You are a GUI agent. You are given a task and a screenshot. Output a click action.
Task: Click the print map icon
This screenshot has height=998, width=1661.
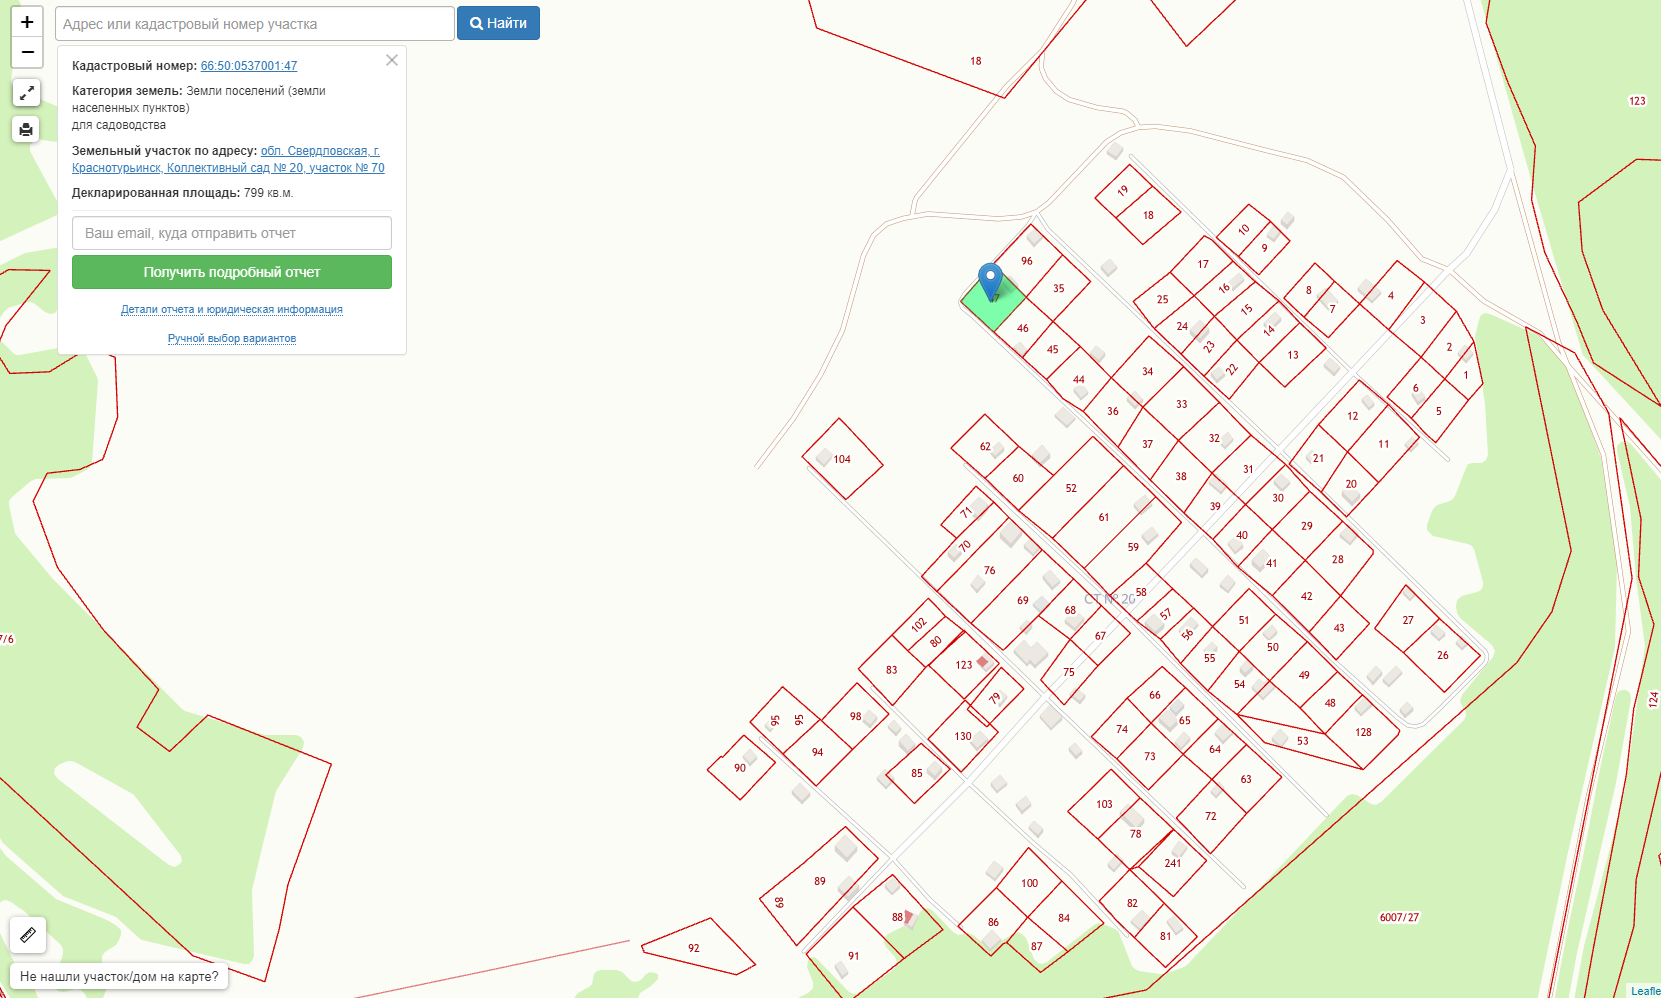point(26,129)
